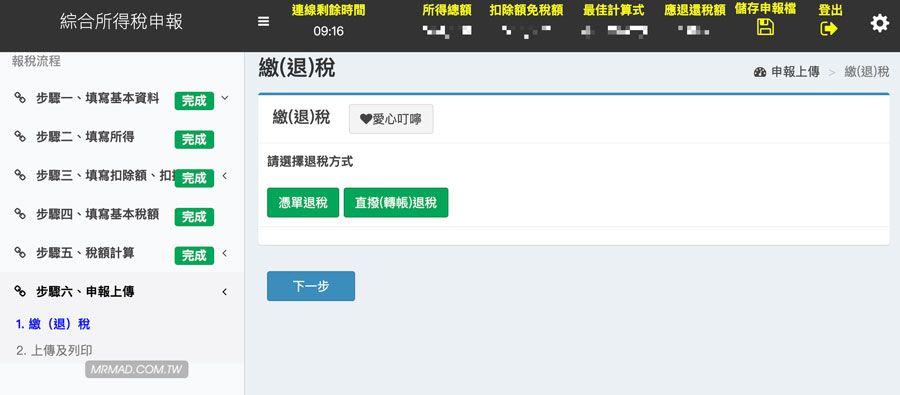
Task: Expand the 步驟三 chevron arrow
Action: click(224, 176)
